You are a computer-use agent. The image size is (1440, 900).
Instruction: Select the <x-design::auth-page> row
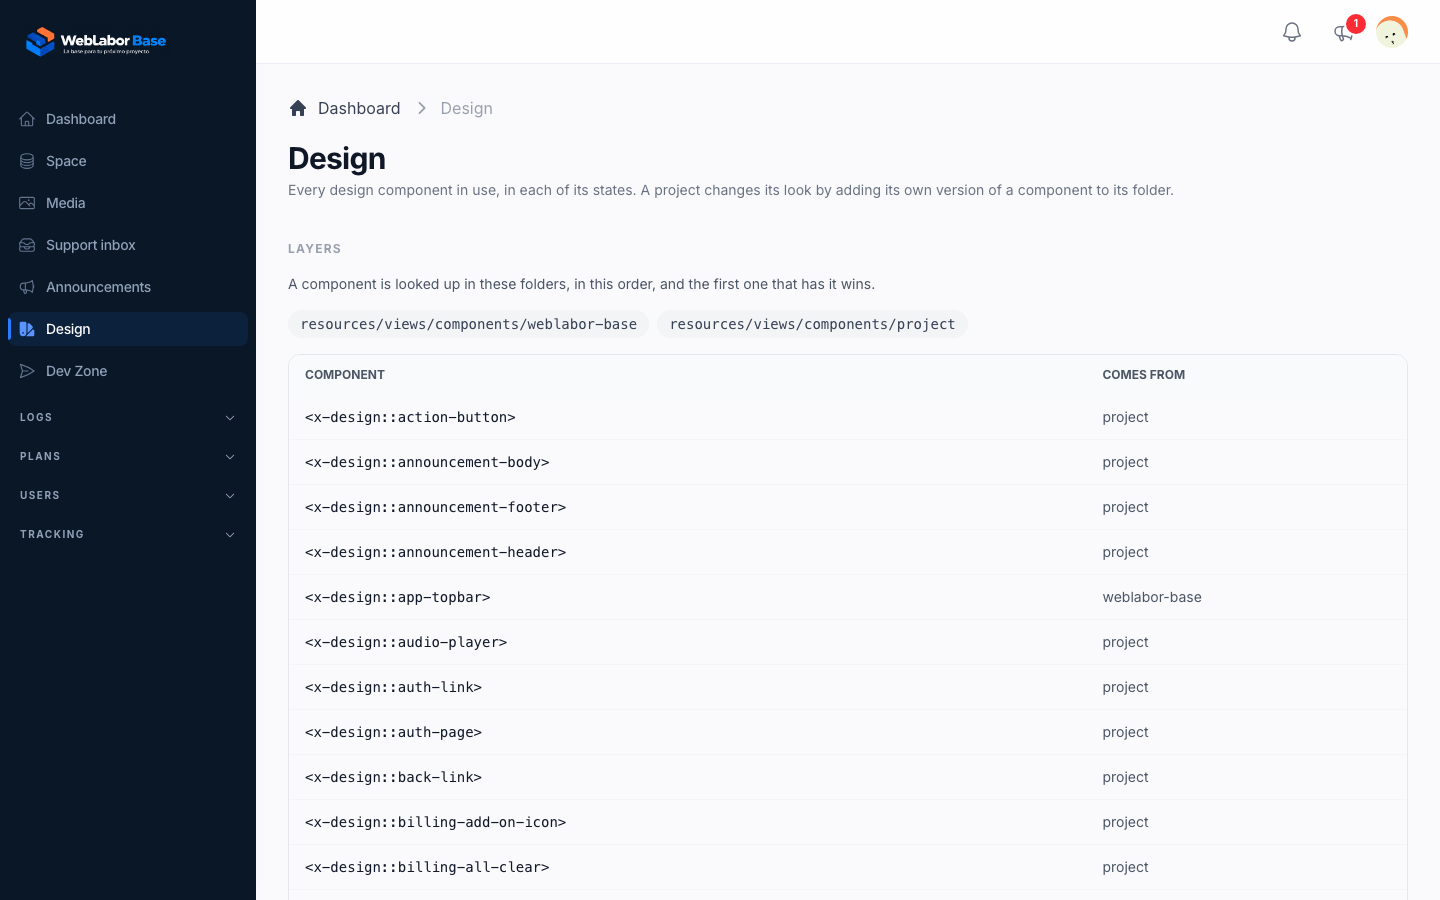point(848,732)
